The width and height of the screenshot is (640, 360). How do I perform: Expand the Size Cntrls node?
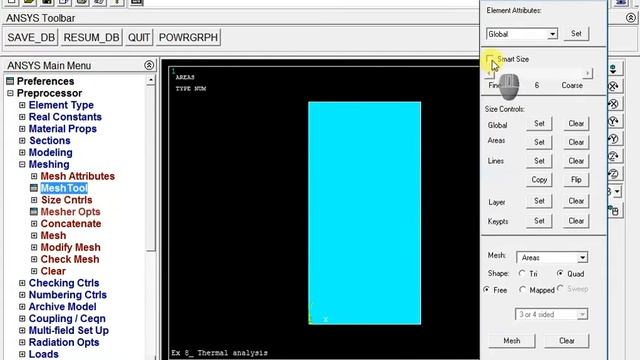coord(34,200)
